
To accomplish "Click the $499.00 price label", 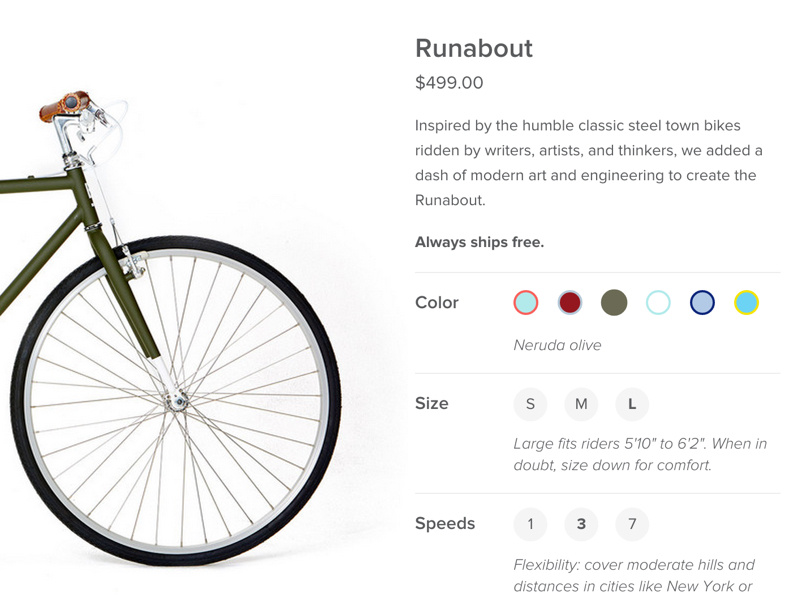I will coord(449,83).
